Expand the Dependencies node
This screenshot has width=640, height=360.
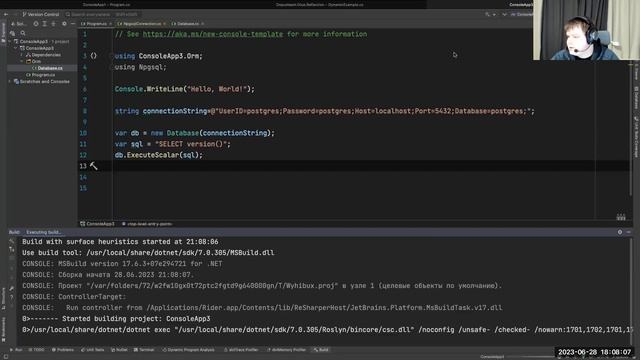click(x=22, y=55)
